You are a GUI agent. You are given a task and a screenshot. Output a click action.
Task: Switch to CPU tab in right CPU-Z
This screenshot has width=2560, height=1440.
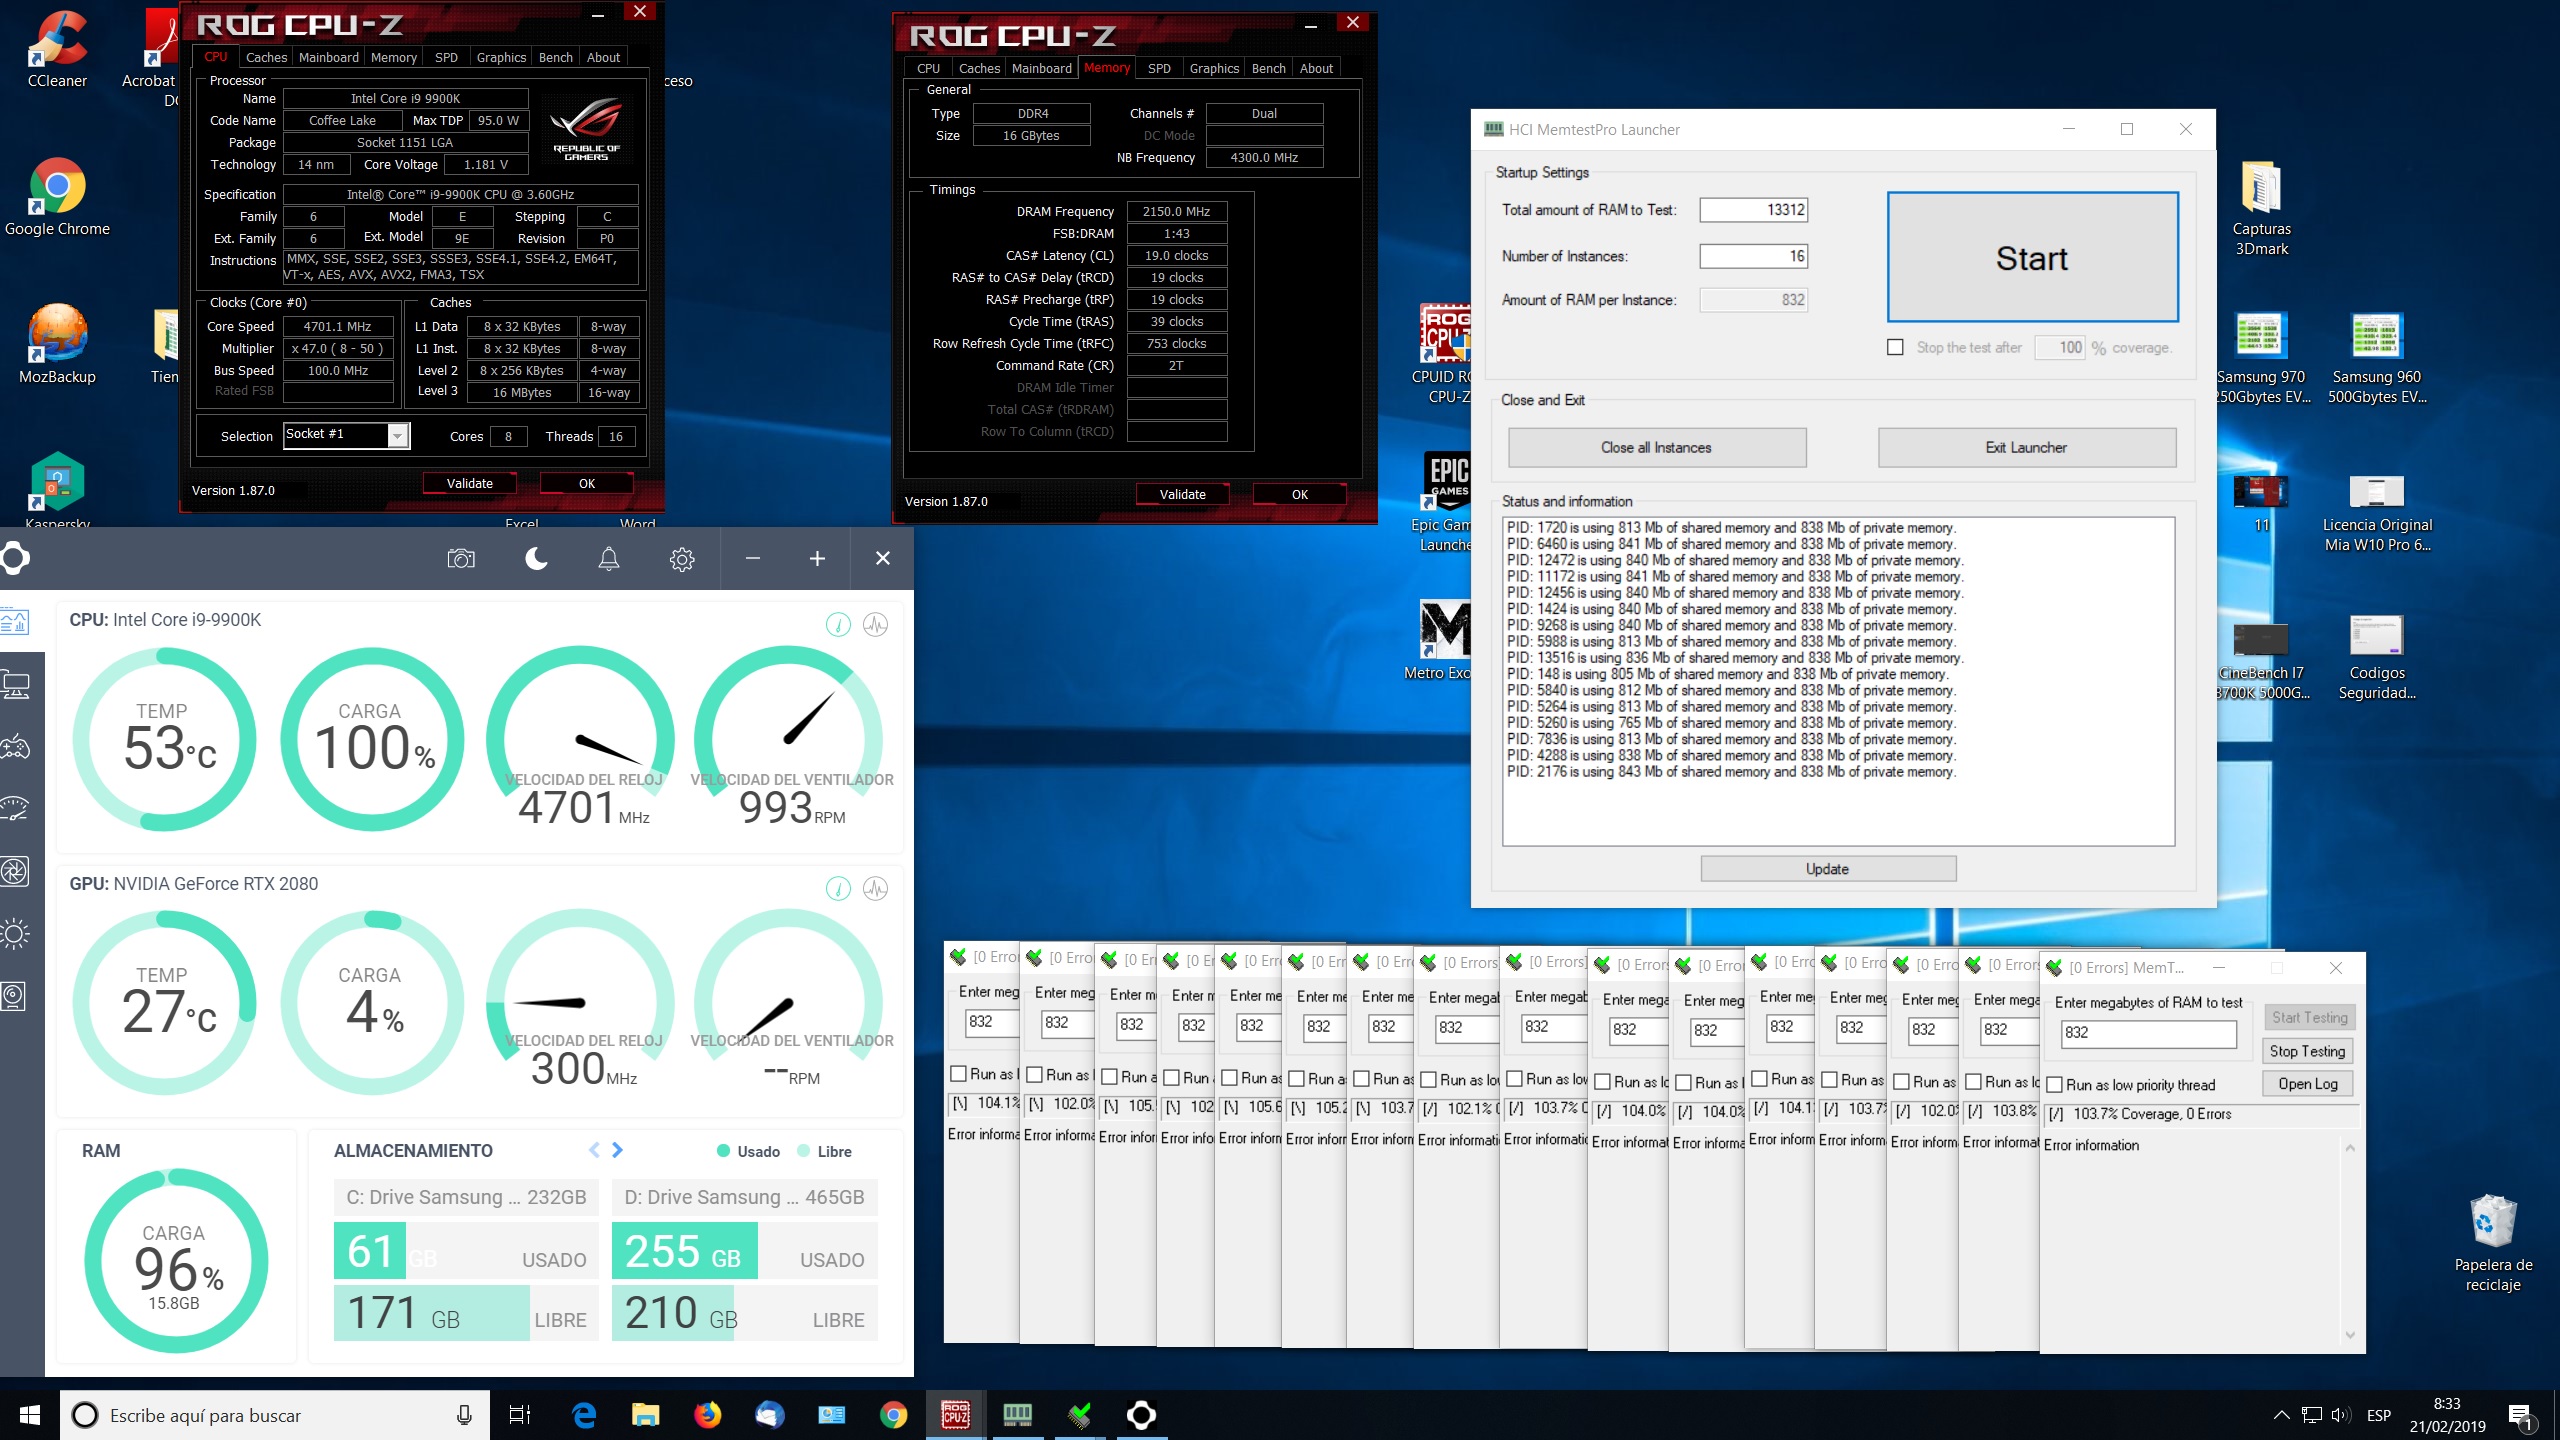[x=928, y=68]
